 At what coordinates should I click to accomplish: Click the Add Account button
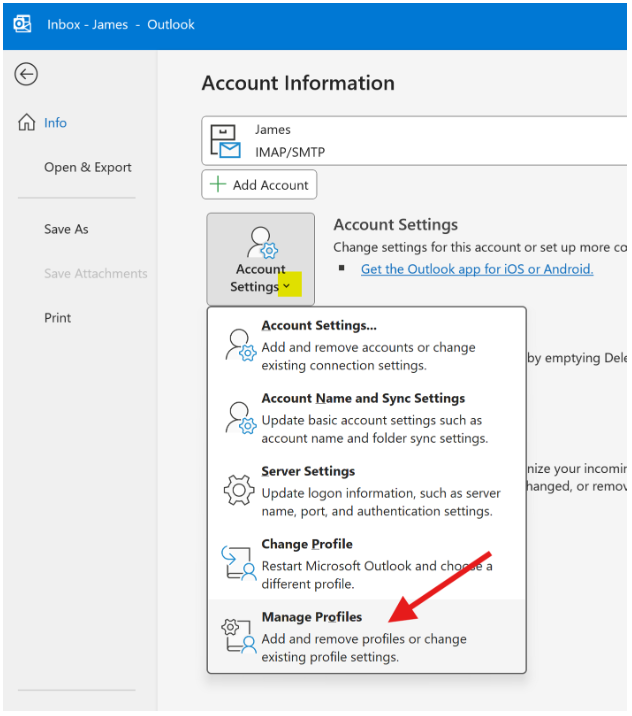tap(260, 185)
